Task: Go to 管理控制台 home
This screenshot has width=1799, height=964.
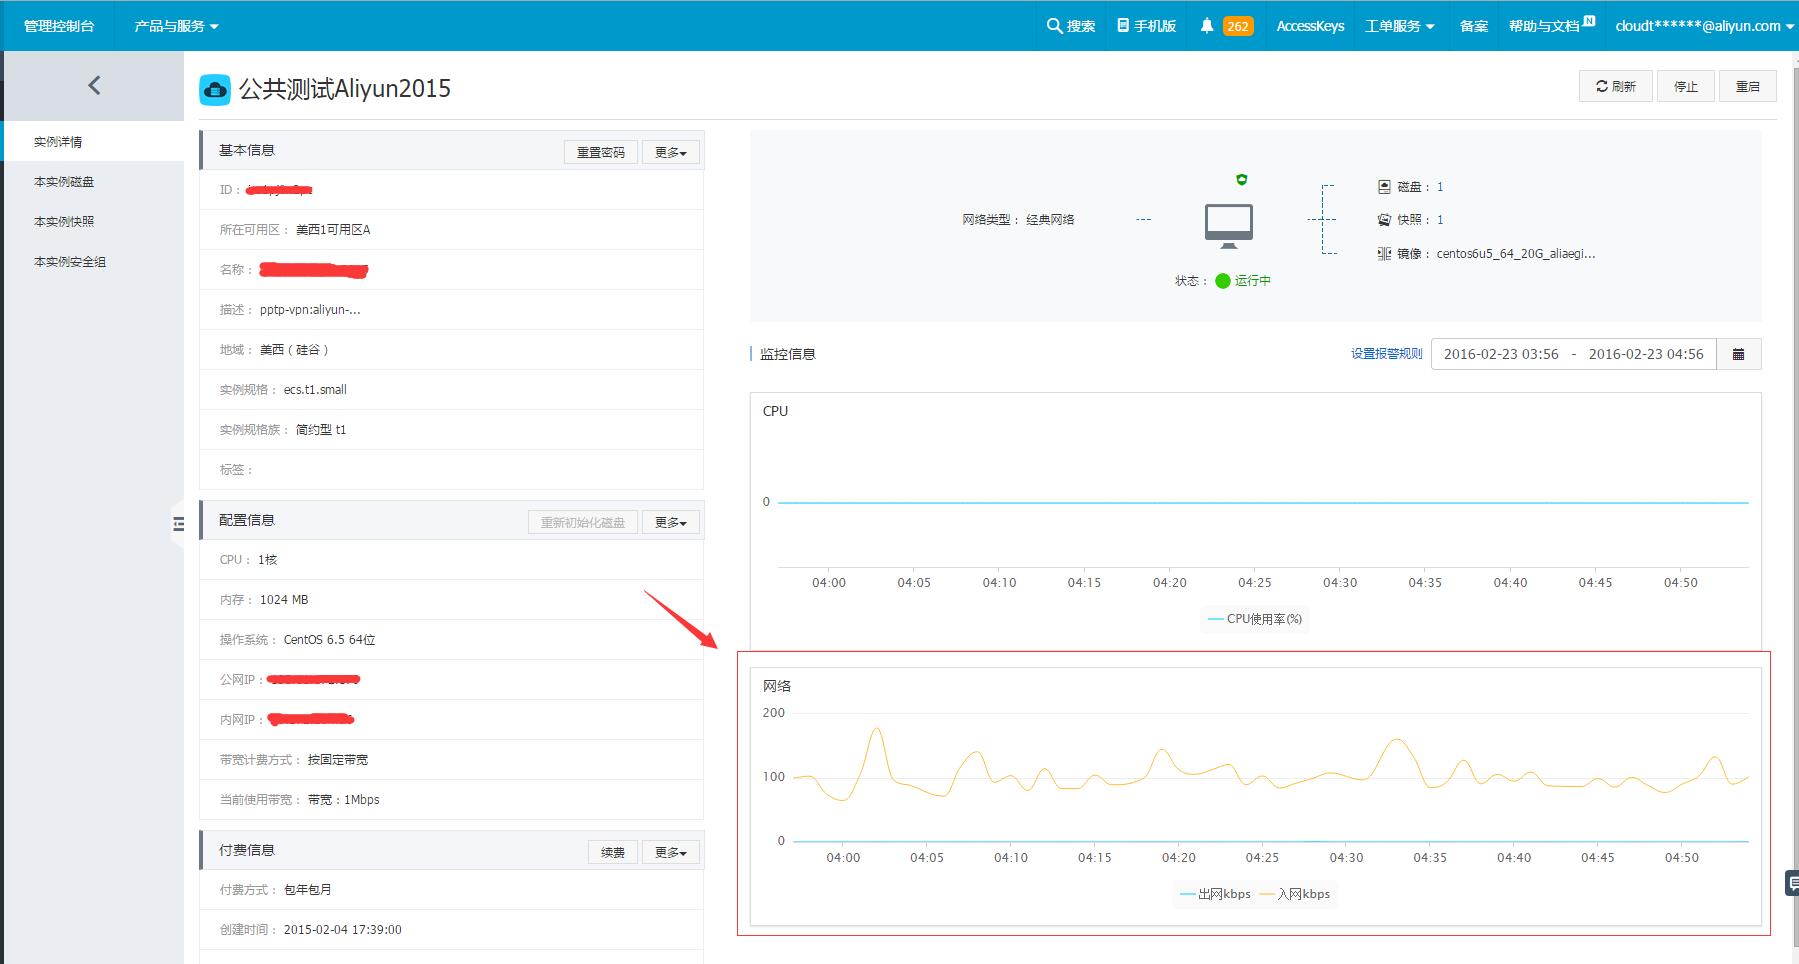Action: coord(59,26)
